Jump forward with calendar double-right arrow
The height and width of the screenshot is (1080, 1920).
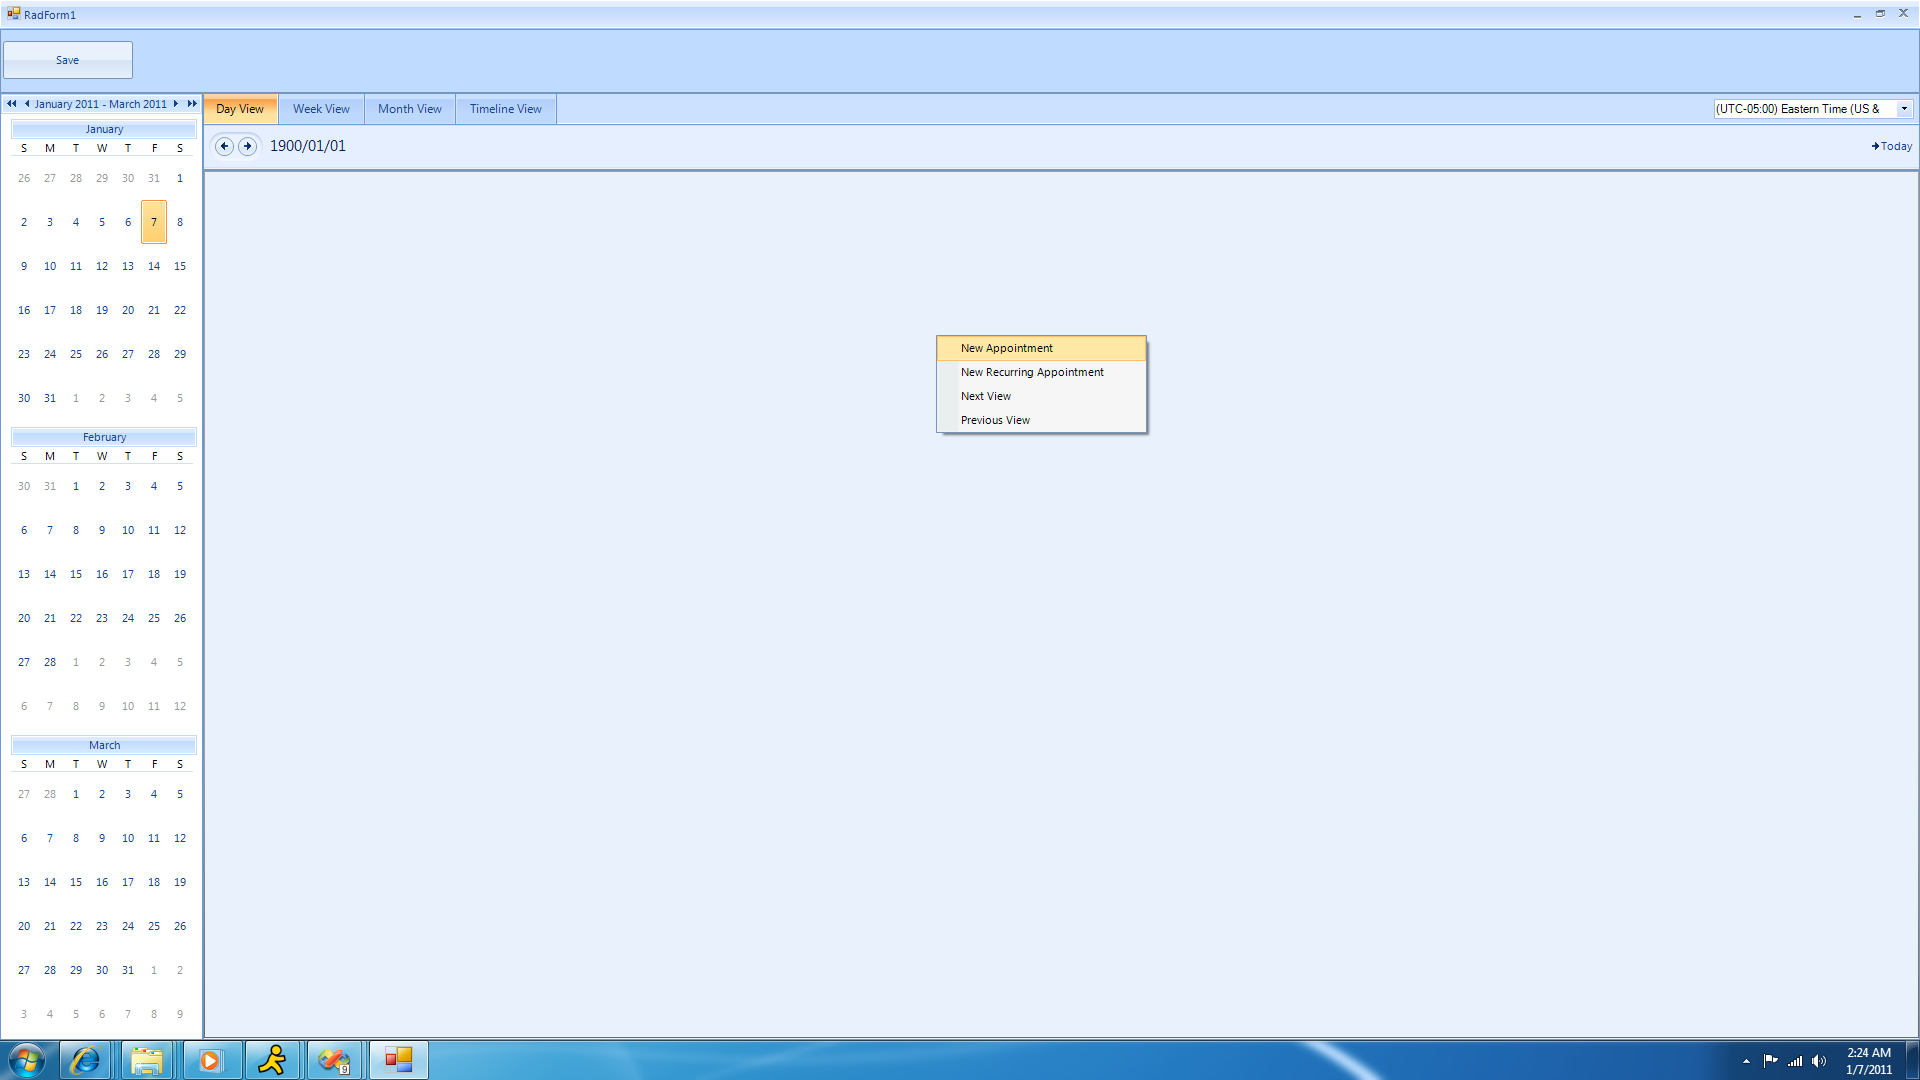[192, 104]
